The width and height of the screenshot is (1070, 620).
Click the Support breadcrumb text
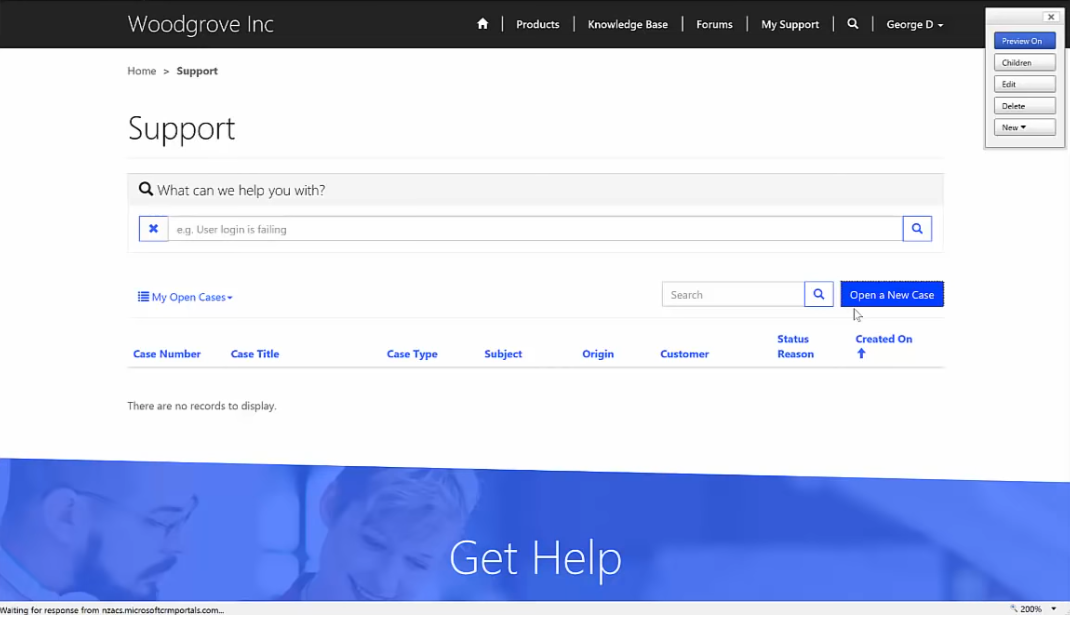coord(197,71)
